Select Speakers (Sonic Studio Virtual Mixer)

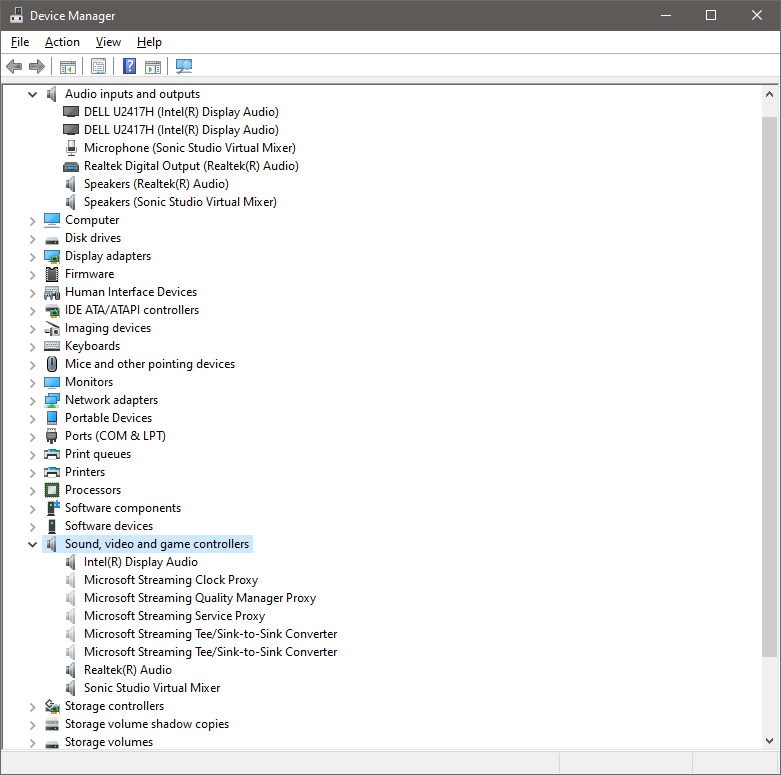pyautogui.click(x=180, y=202)
